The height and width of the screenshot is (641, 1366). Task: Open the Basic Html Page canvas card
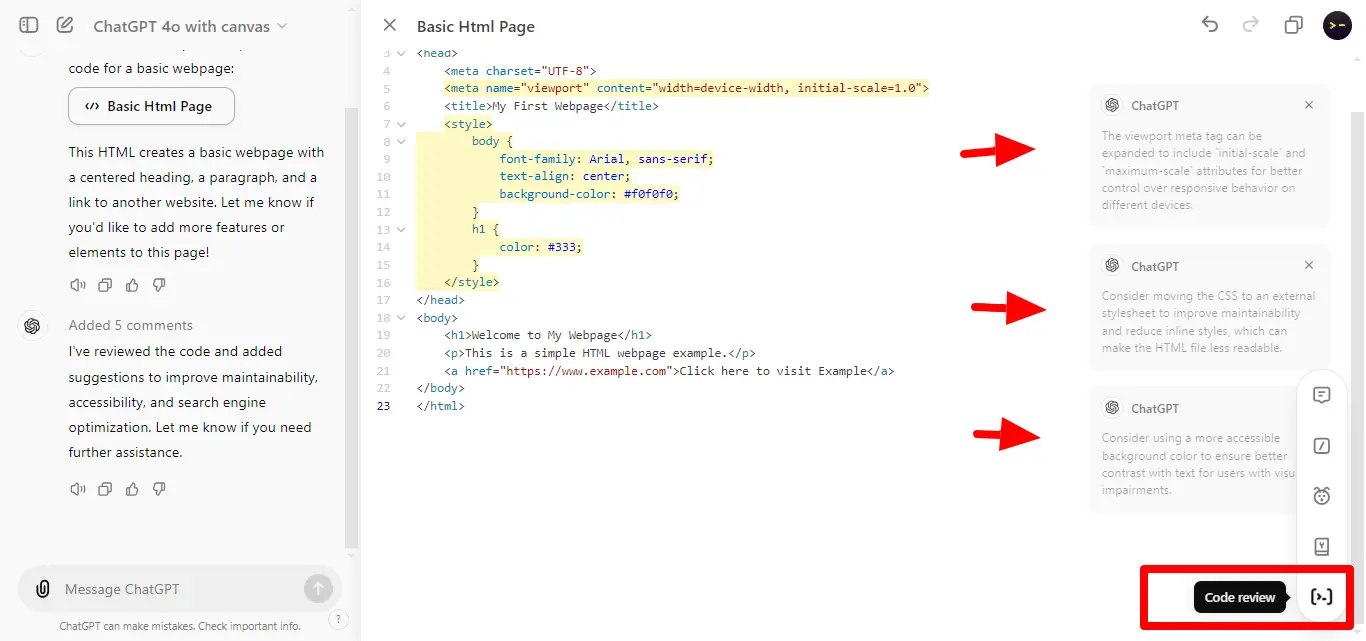tap(151, 105)
